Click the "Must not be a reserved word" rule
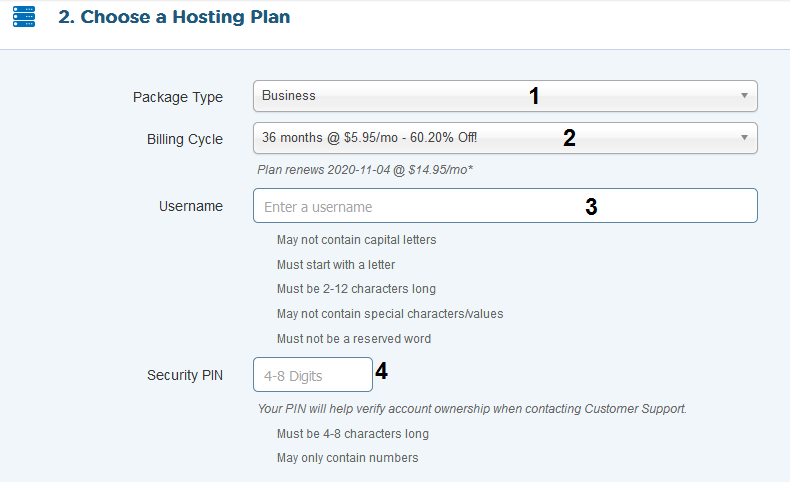 pyautogui.click(x=354, y=339)
